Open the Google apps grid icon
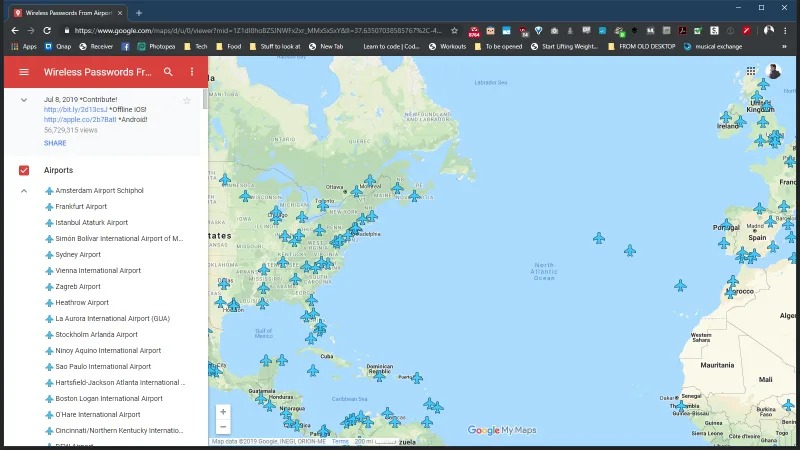 751,71
